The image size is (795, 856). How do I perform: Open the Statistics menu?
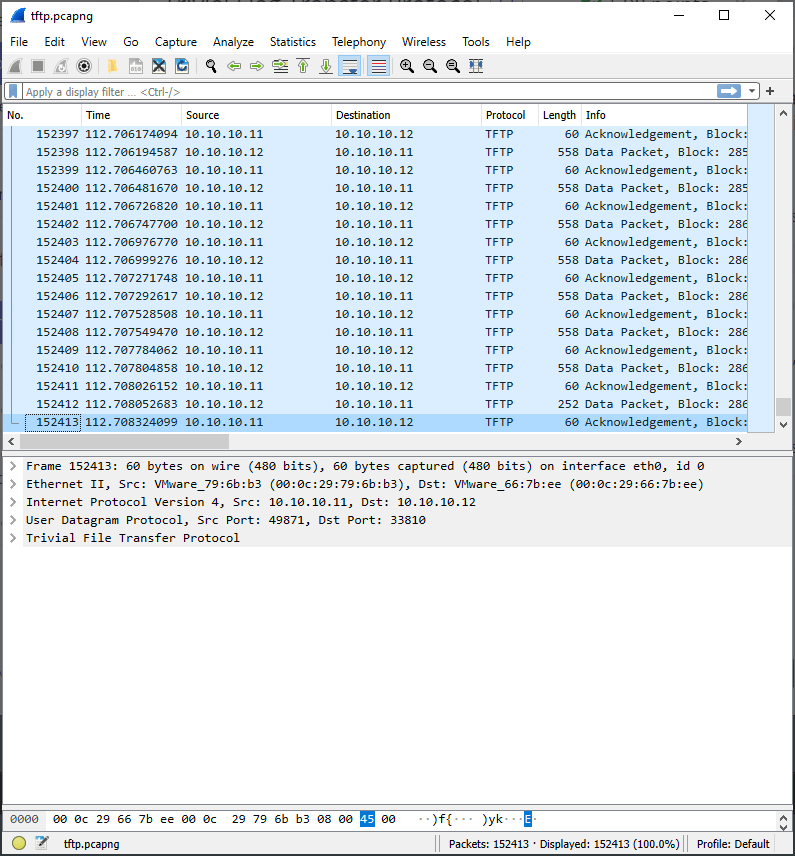[x=292, y=42]
